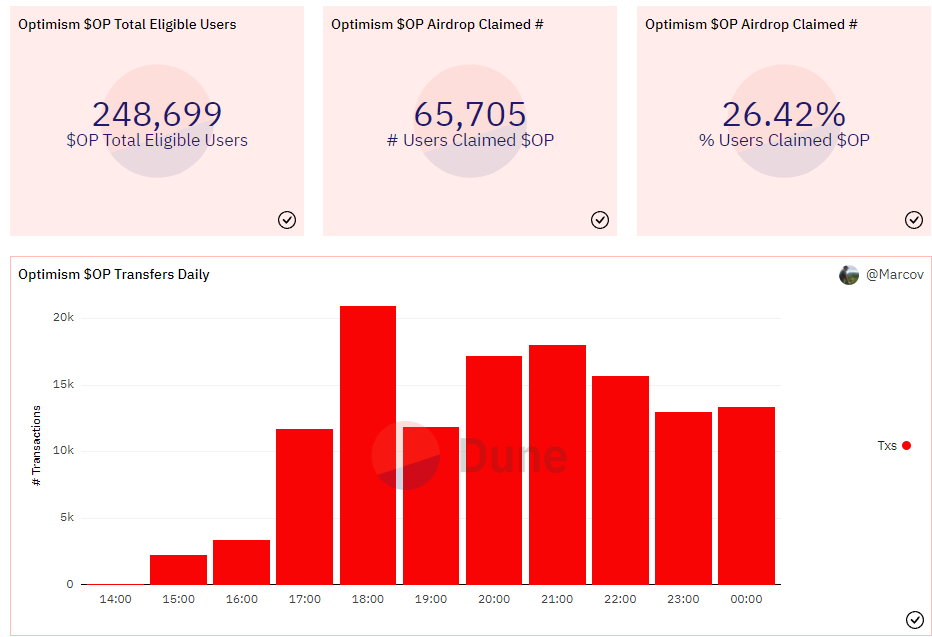The width and height of the screenshot is (932, 637).
Task: Select the 16:00 bar in the chart
Action: (x=241, y=562)
